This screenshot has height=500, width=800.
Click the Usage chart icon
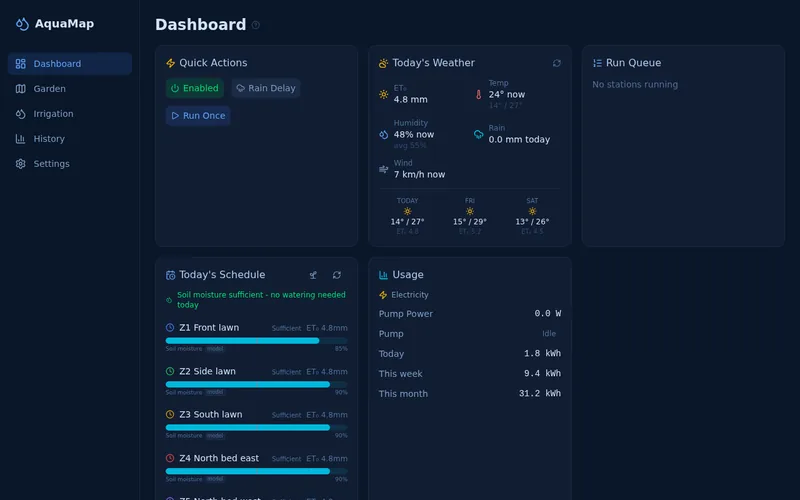point(383,275)
